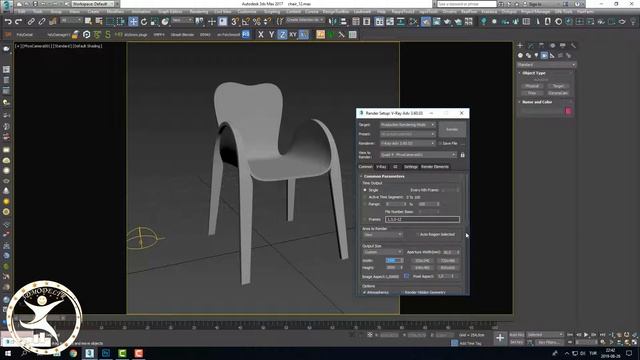Switch to the GI tab
The height and width of the screenshot is (360, 640).
coord(395,167)
